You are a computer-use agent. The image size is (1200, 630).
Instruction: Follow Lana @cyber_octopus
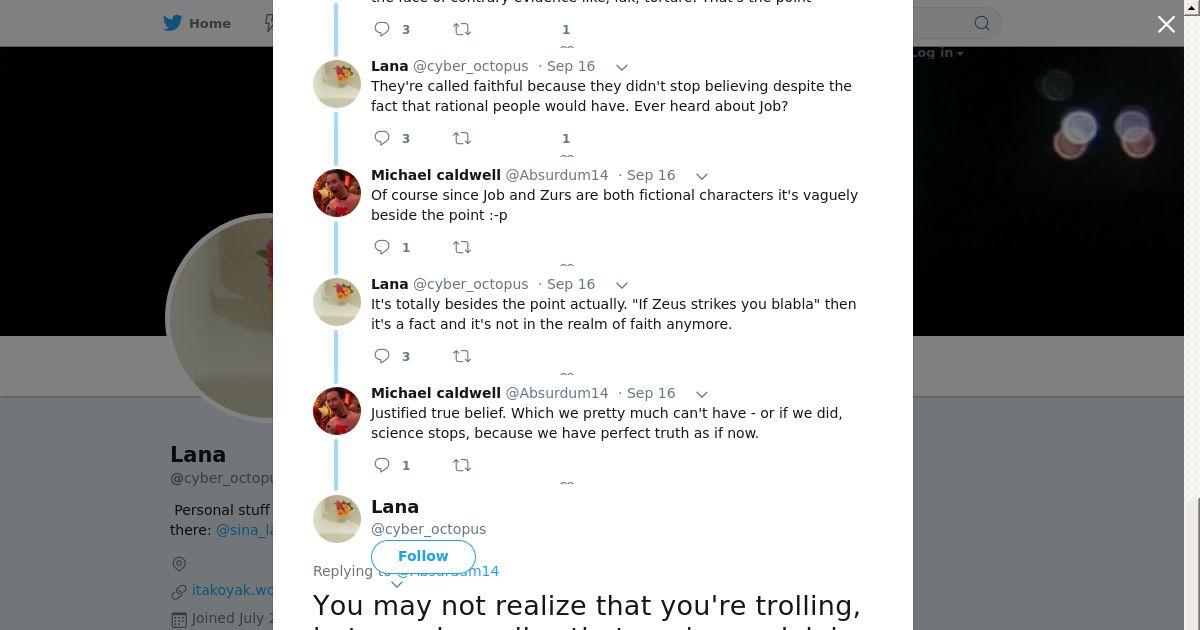423,556
